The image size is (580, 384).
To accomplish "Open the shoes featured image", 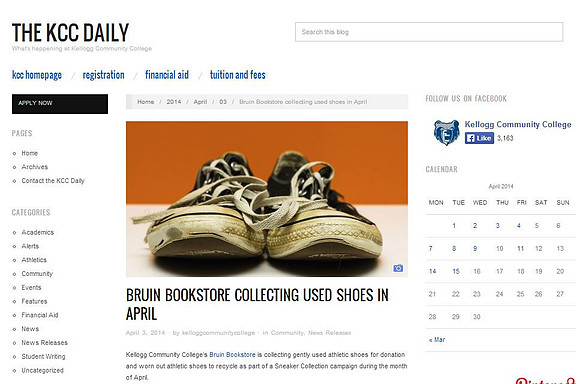I will (267, 199).
